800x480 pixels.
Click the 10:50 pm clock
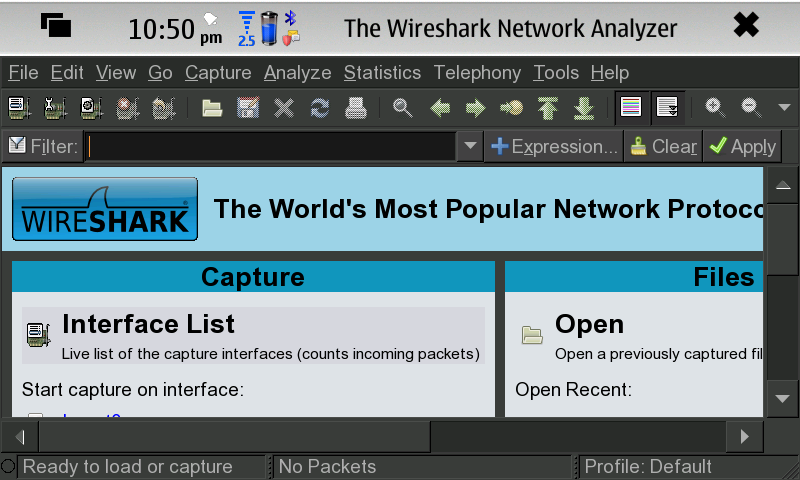[x=175, y=30]
